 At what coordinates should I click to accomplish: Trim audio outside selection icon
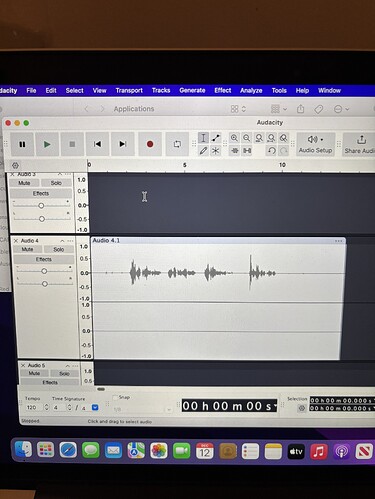click(235, 151)
